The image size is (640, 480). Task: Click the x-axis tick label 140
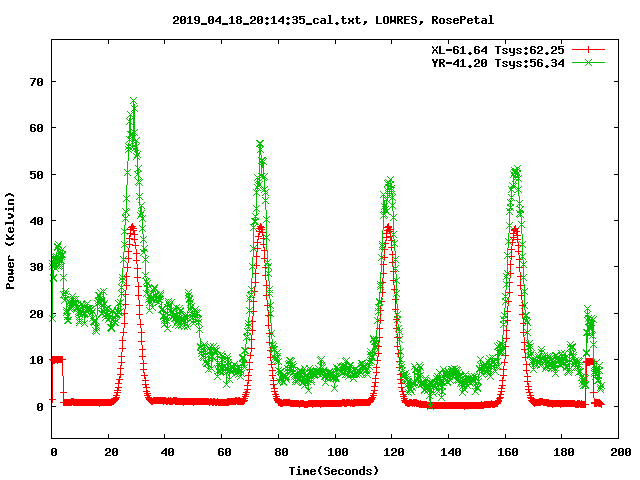(x=451, y=452)
